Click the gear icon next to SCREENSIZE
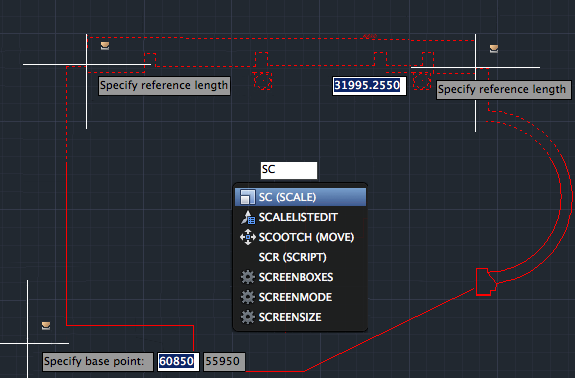 pyautogui.click(x=248, y=317)
